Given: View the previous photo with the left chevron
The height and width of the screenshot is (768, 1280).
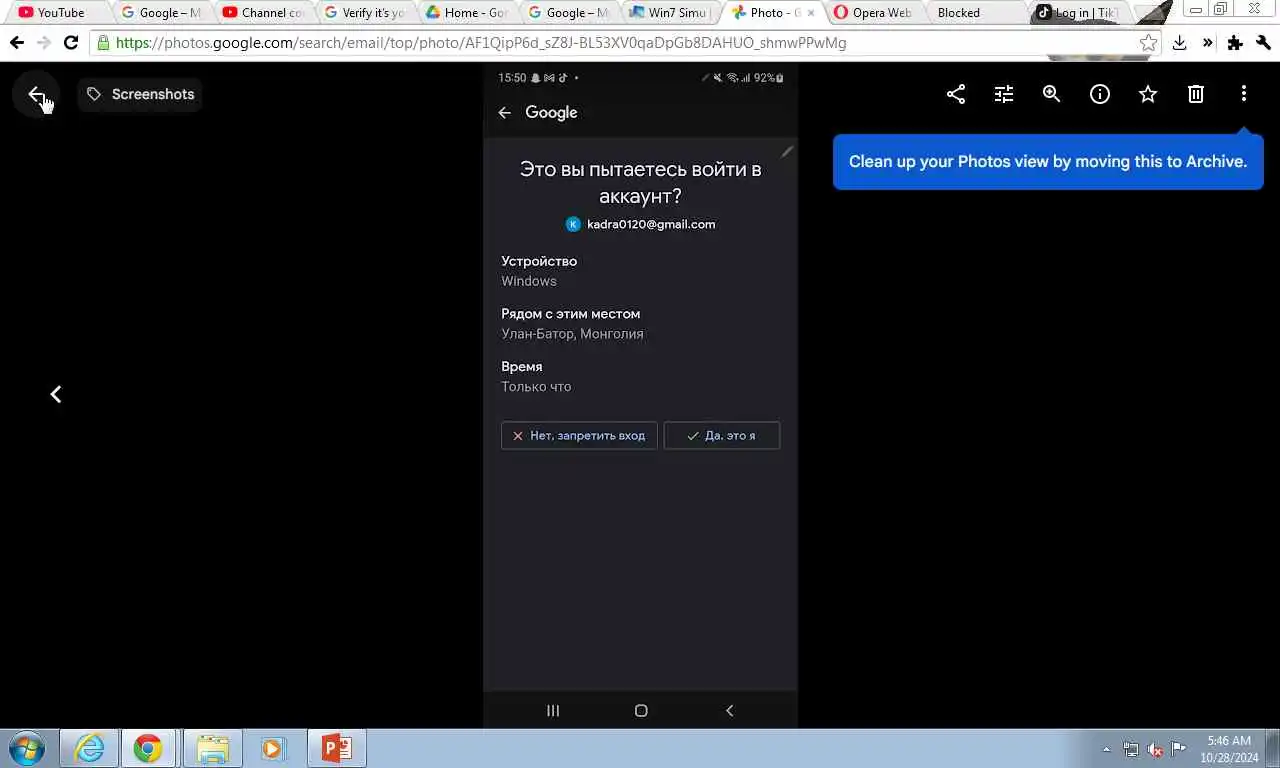Looking at the screenshot, I should [56, 395].
